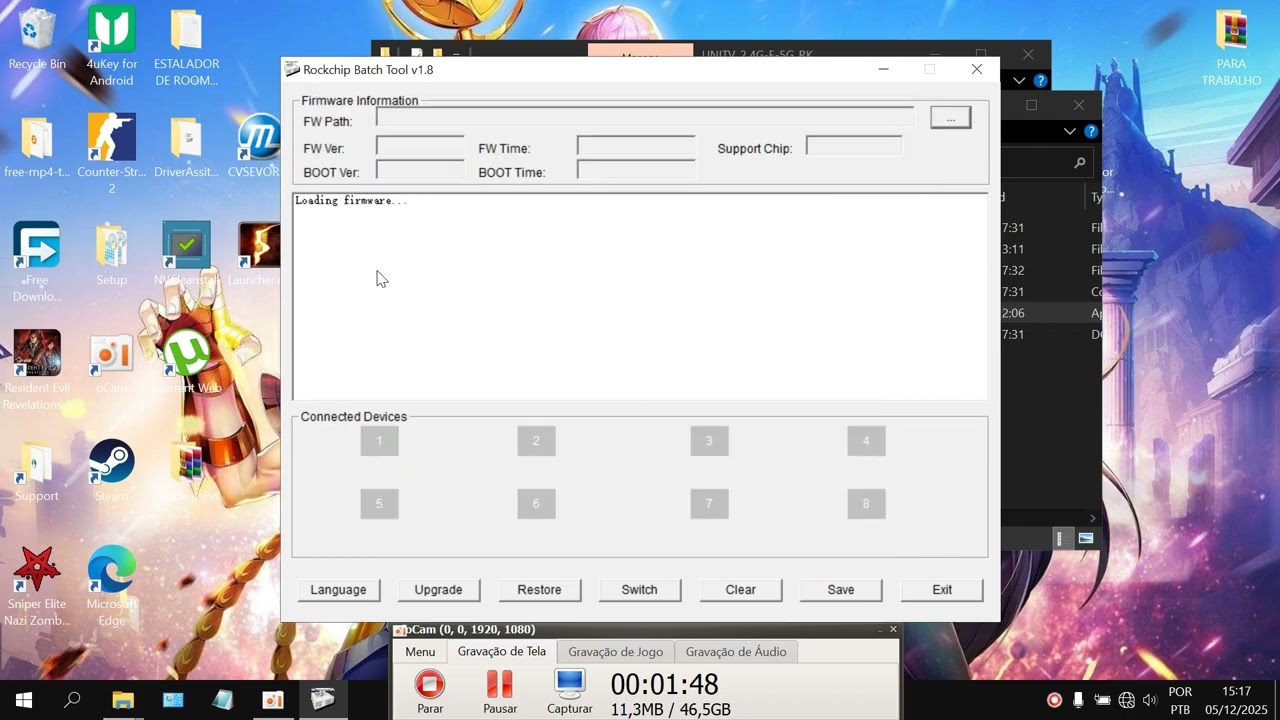
Task: Select the Rockchip Batch Tool taskbar icon
Action: [x=322, y=700]
